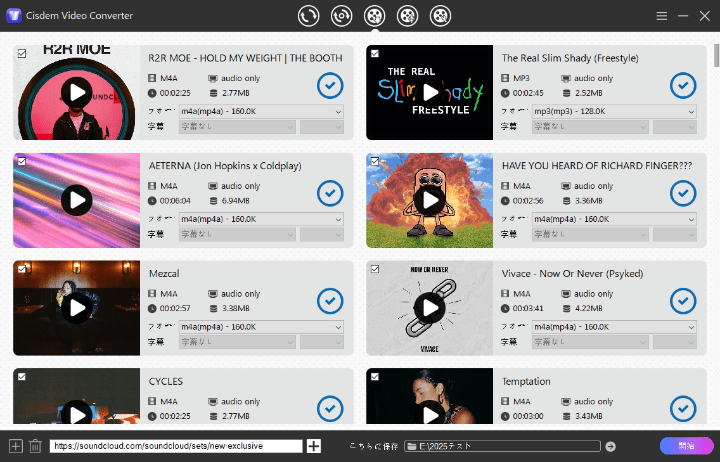Click the secondary subtitle dropdown for Slim Shady

coord(675,127)
